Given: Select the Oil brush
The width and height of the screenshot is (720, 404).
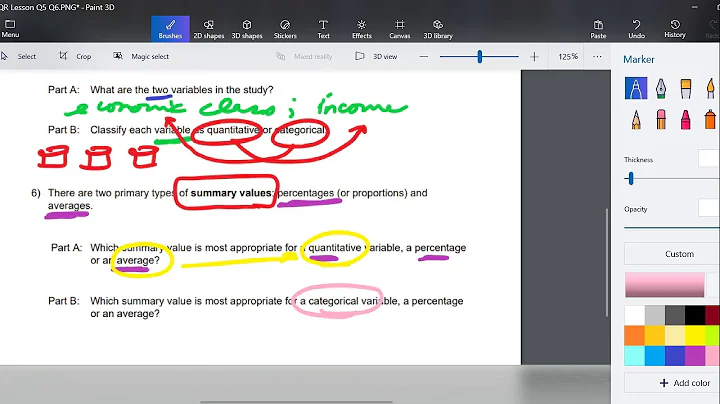Looking at the screenshot, I should 686,88.
